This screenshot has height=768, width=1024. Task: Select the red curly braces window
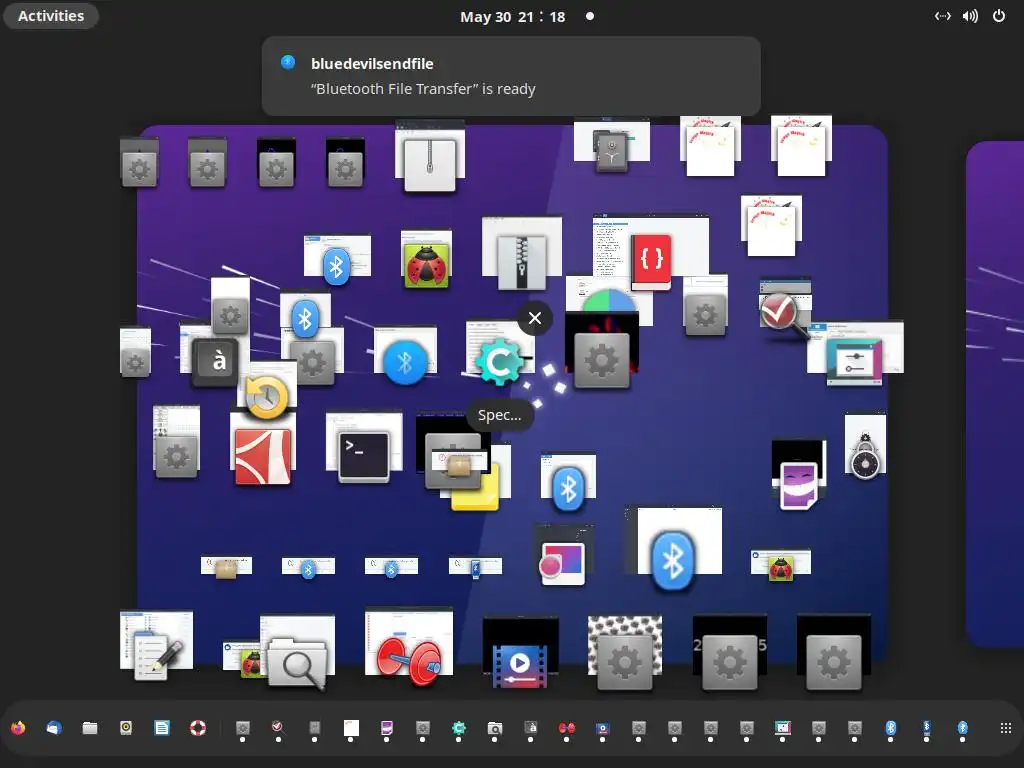click(x=651, y=251)
